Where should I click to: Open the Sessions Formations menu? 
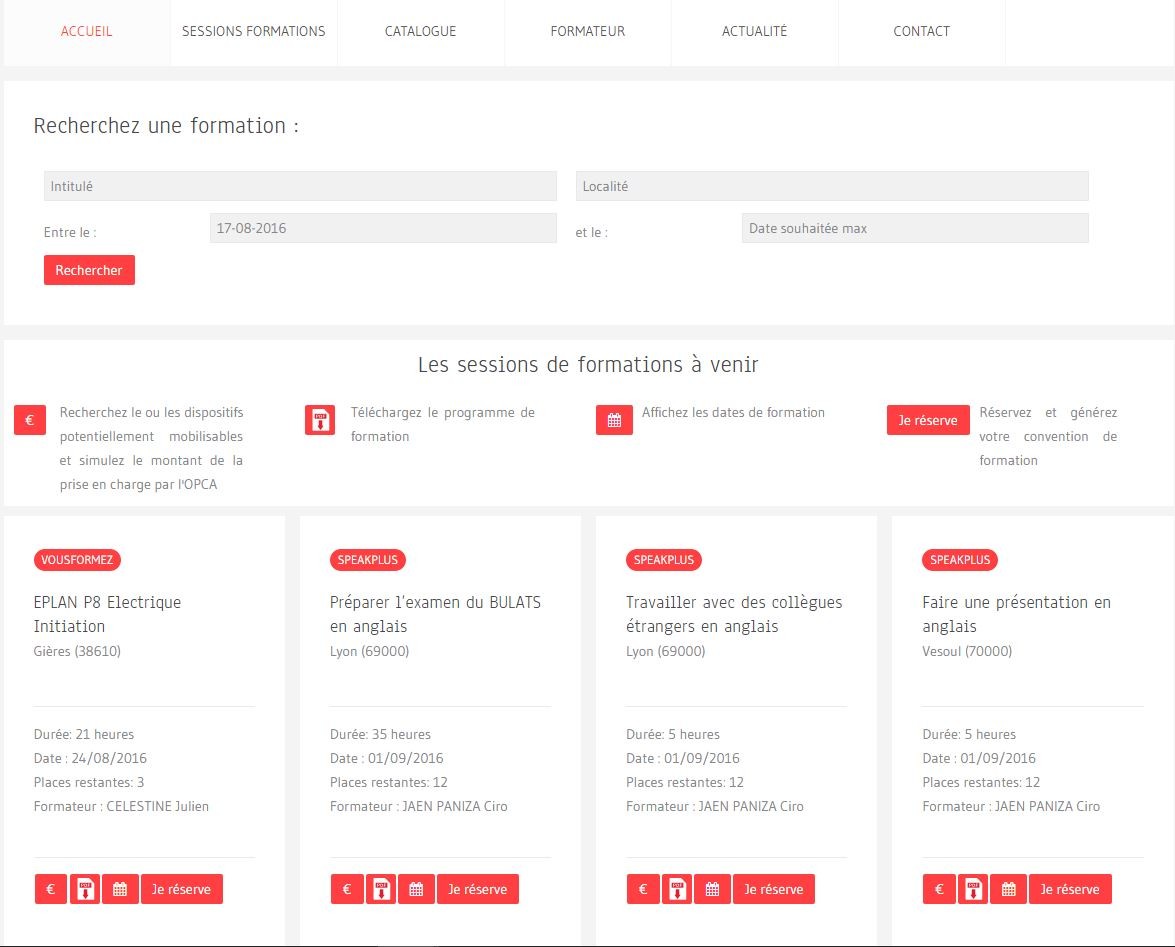click(253, 31)
